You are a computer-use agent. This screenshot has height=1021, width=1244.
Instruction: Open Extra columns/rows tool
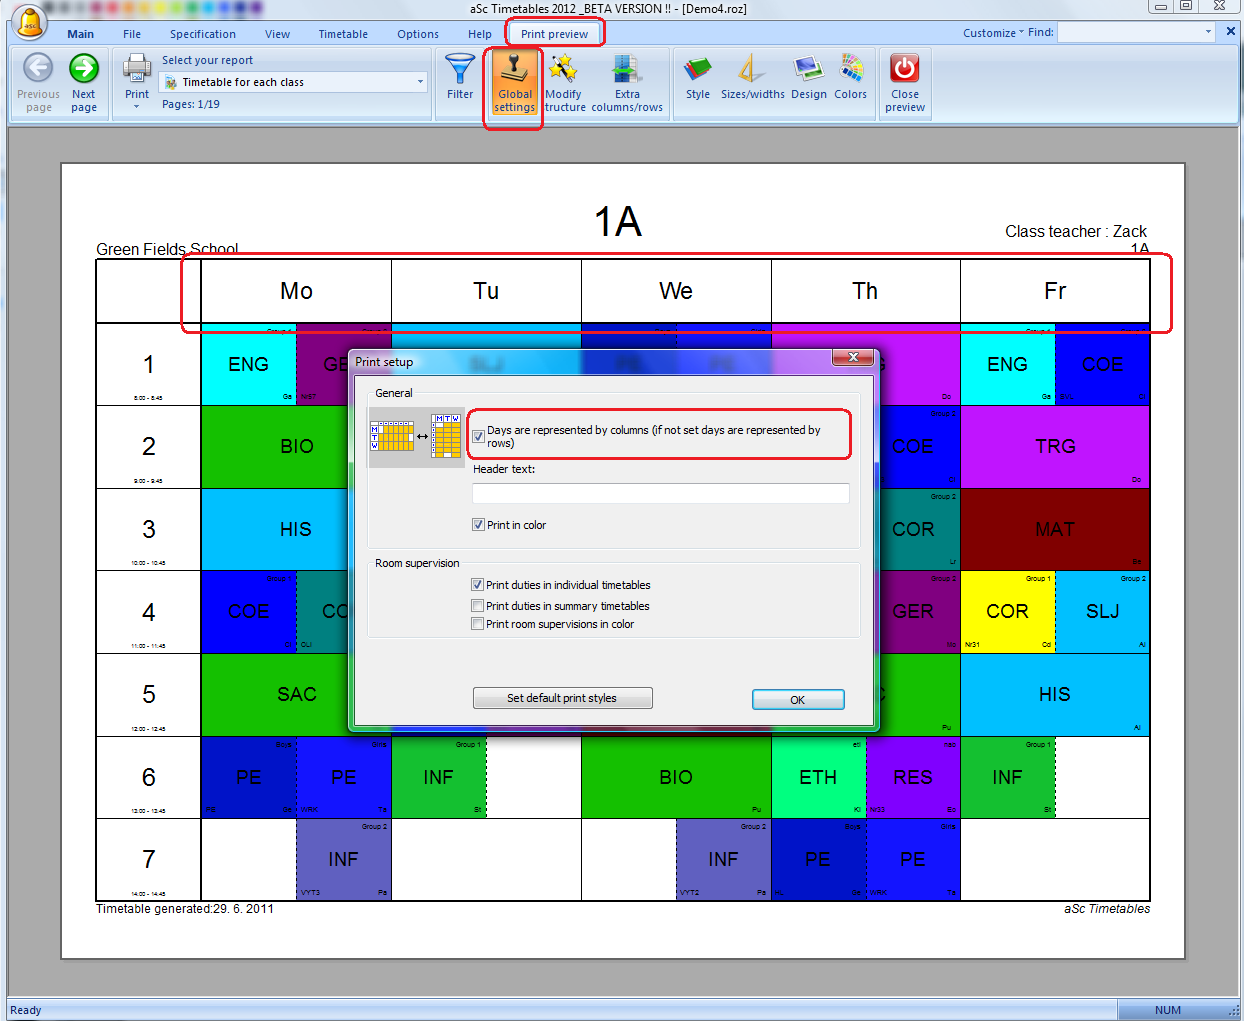627,70
